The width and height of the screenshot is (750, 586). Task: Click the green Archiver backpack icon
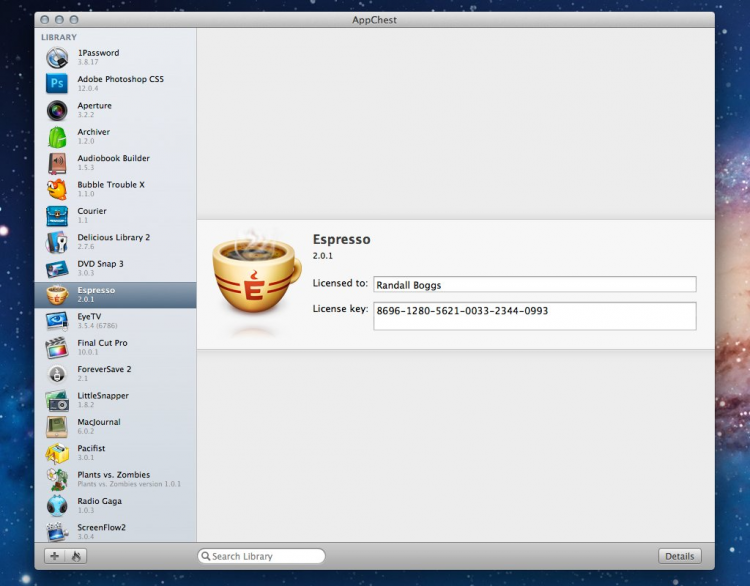tap(57, 137)
